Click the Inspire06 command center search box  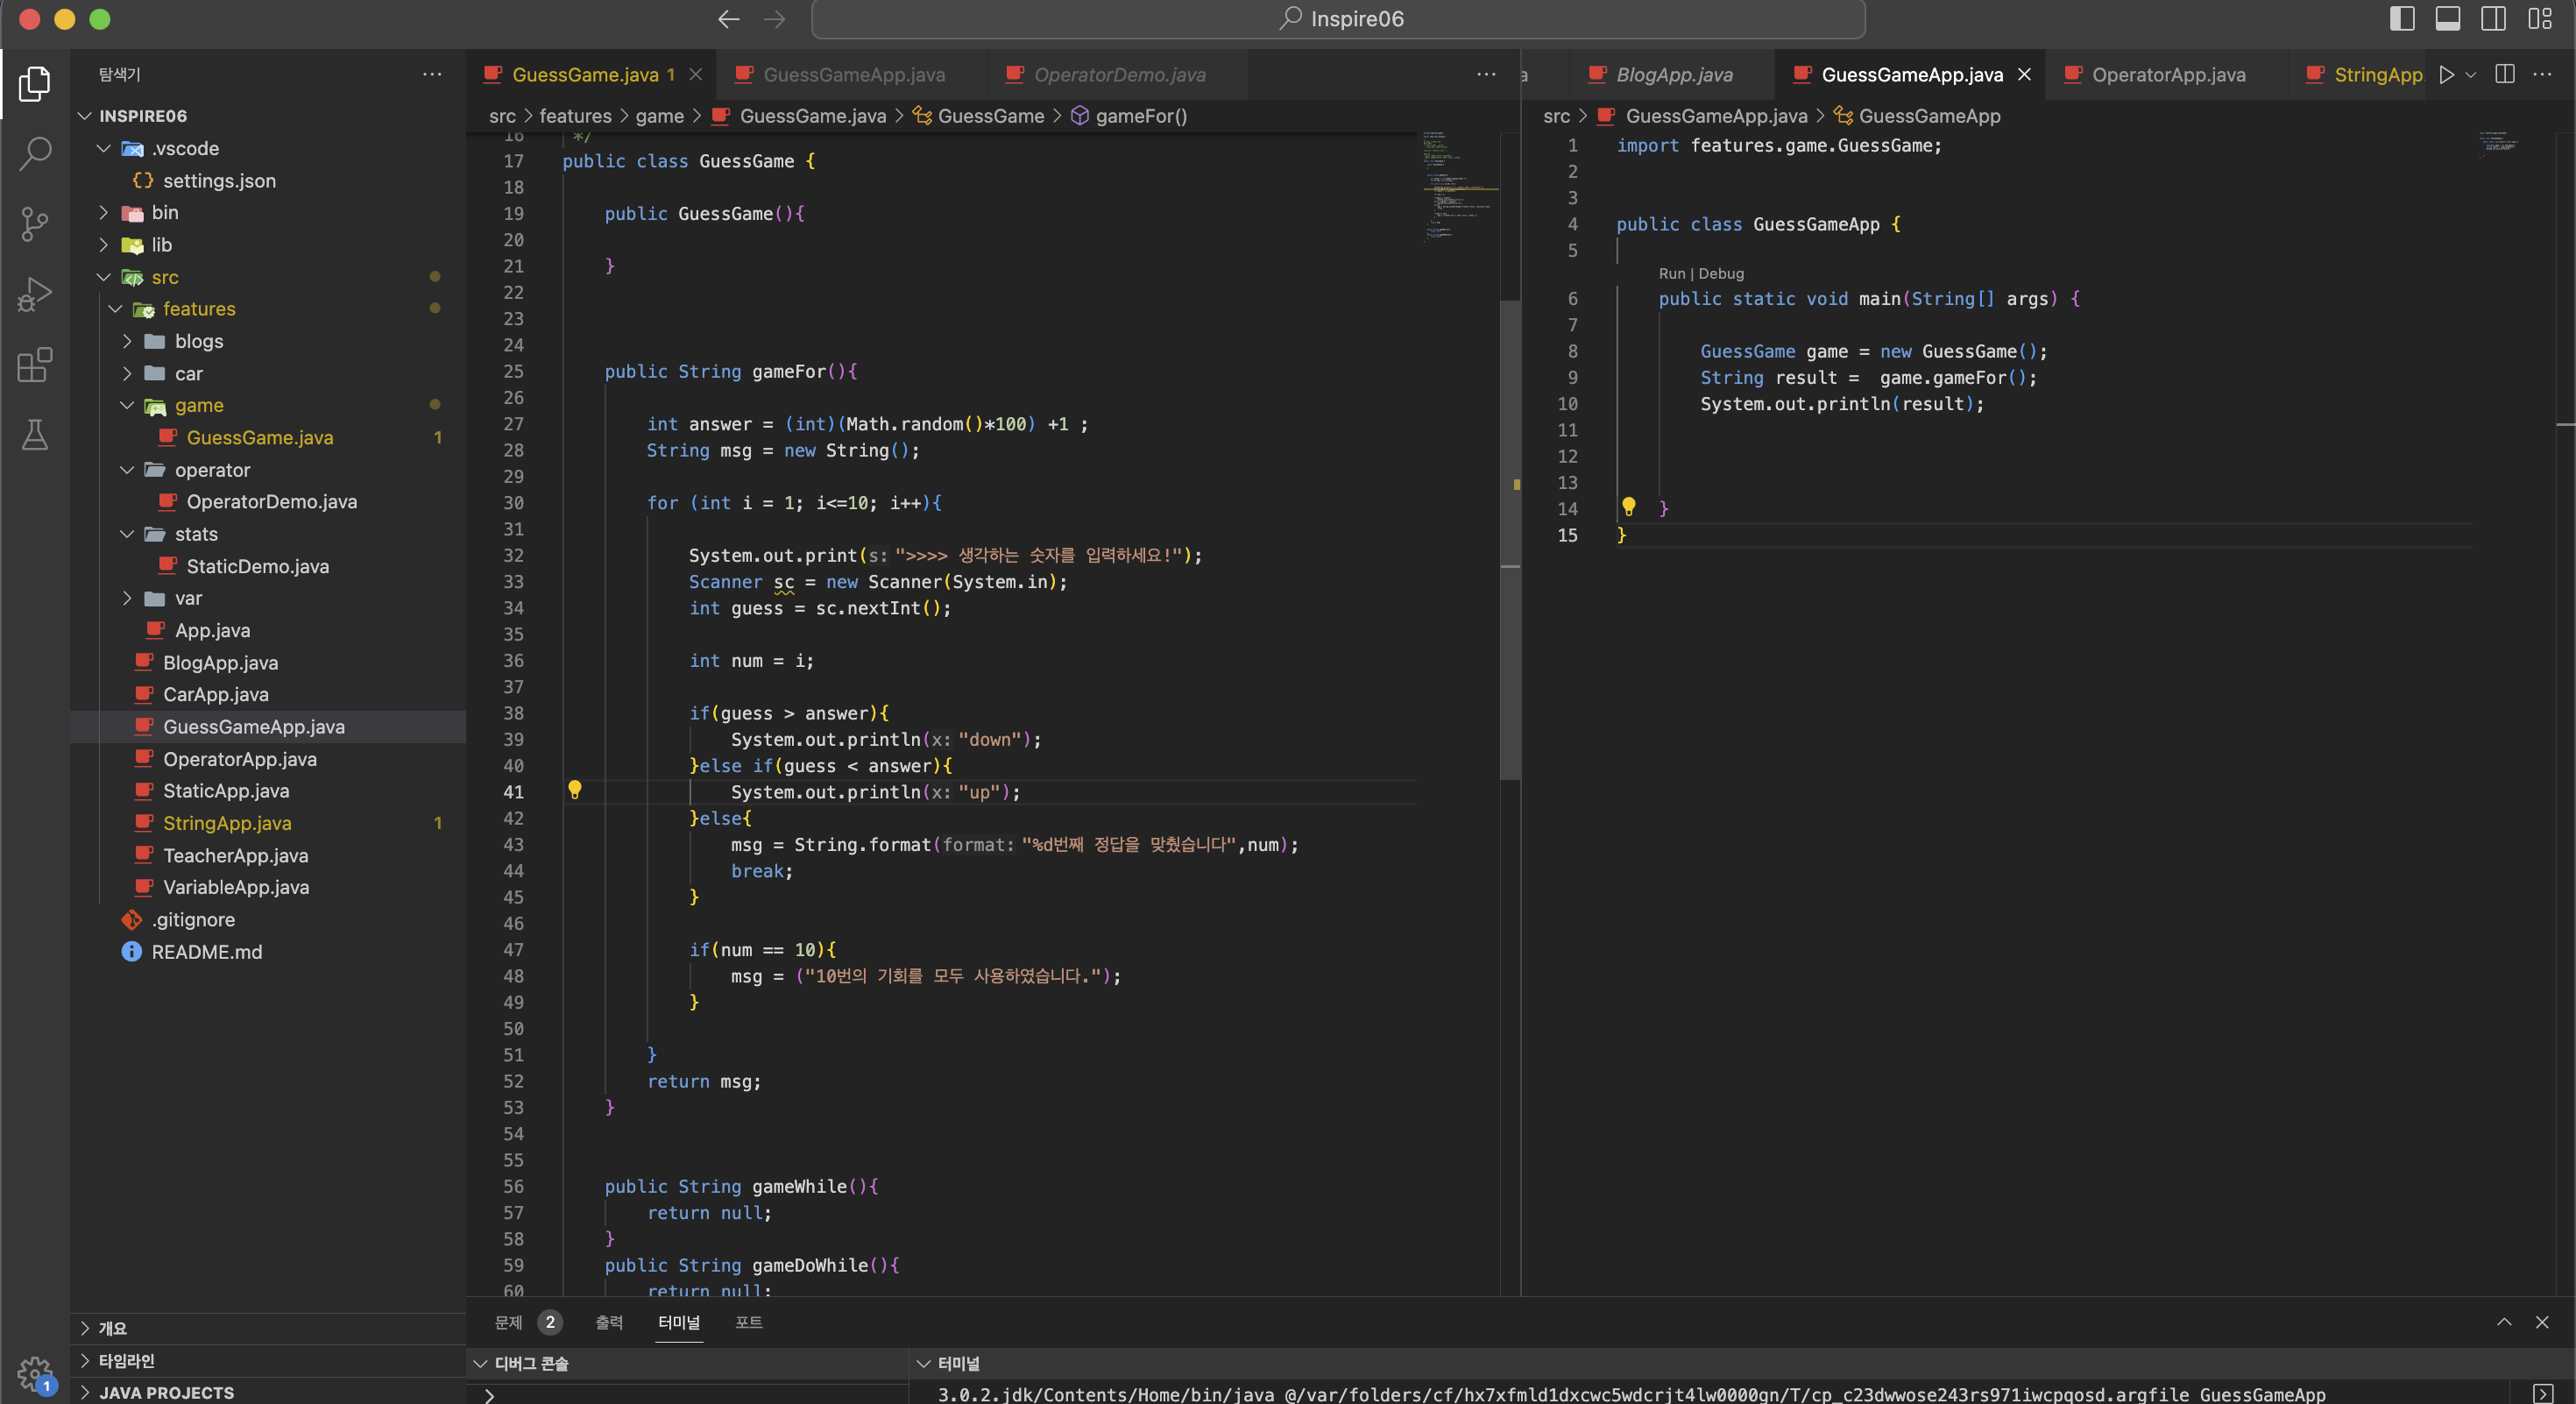1338,19
